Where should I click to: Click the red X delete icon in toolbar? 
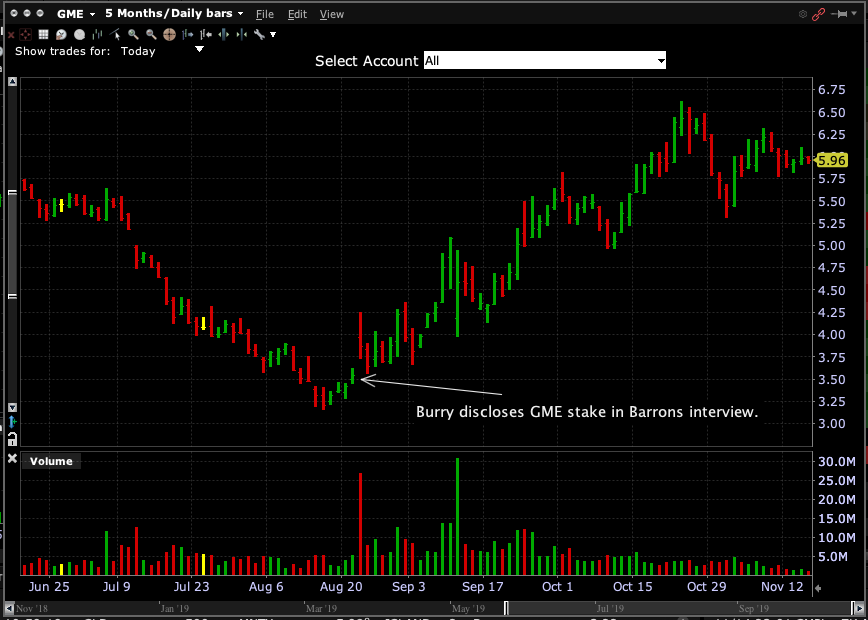point(11,35)
